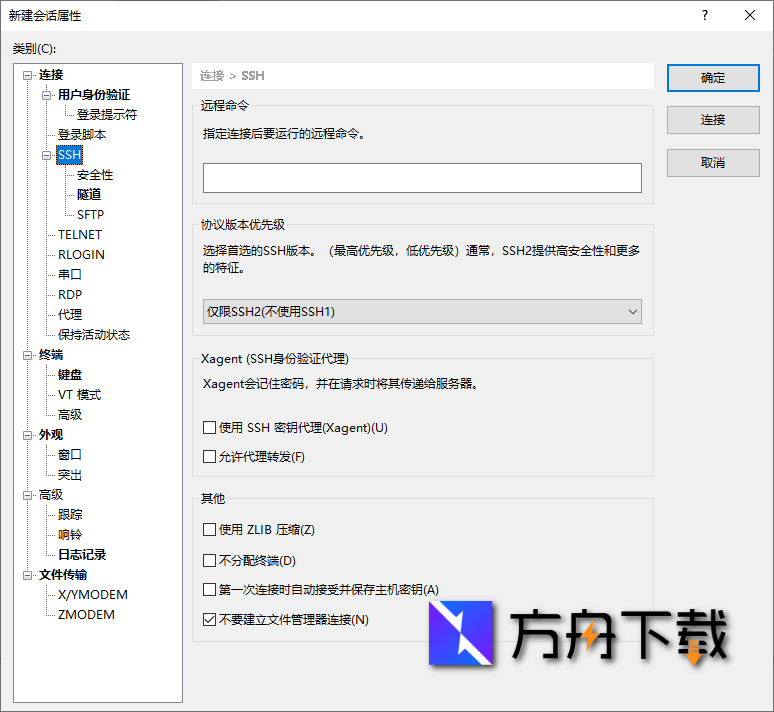Select 跟踪 tree item
This screenshot has height=712, width=774.
point(70,514)
